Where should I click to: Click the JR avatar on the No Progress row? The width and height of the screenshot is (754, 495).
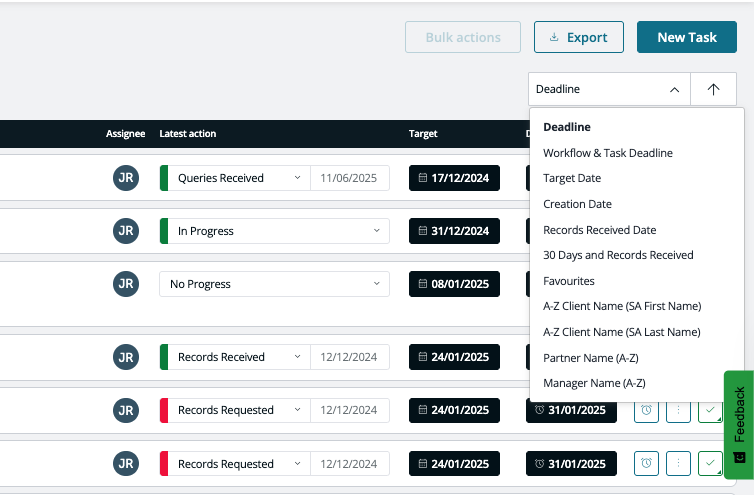pyautogui.click(x=126, y=284)
